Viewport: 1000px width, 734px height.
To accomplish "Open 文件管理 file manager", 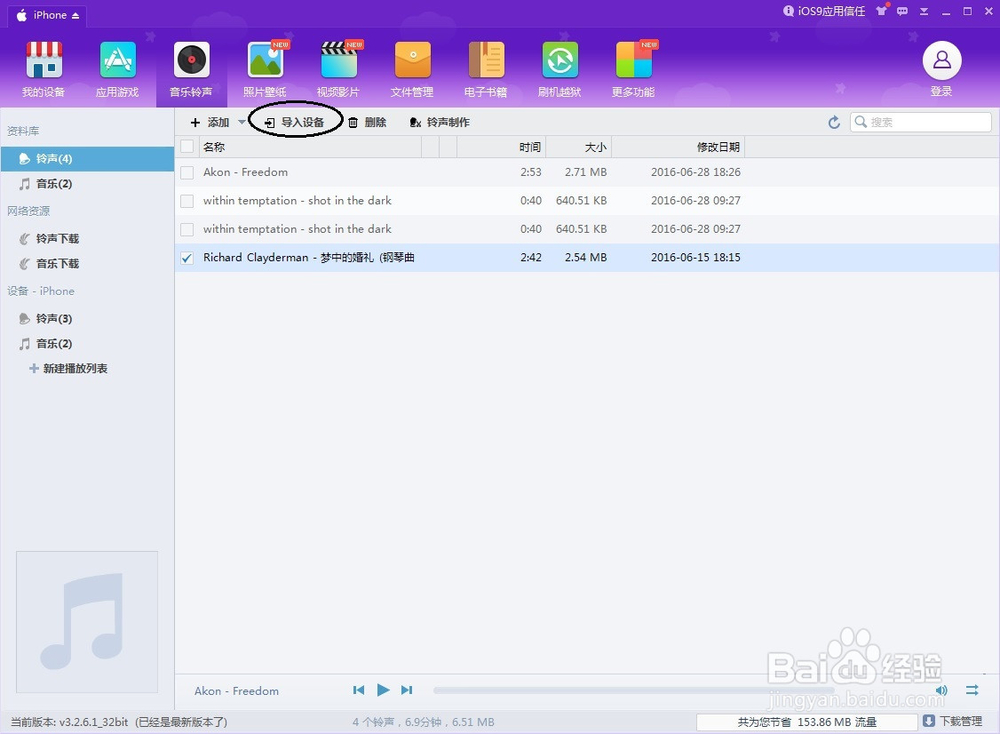I will (x=412, y=70).
